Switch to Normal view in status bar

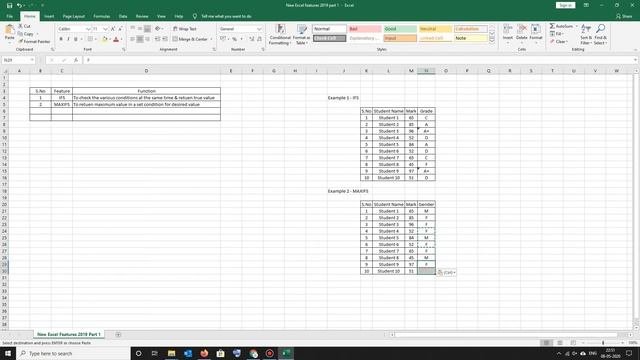coord(546,343)
